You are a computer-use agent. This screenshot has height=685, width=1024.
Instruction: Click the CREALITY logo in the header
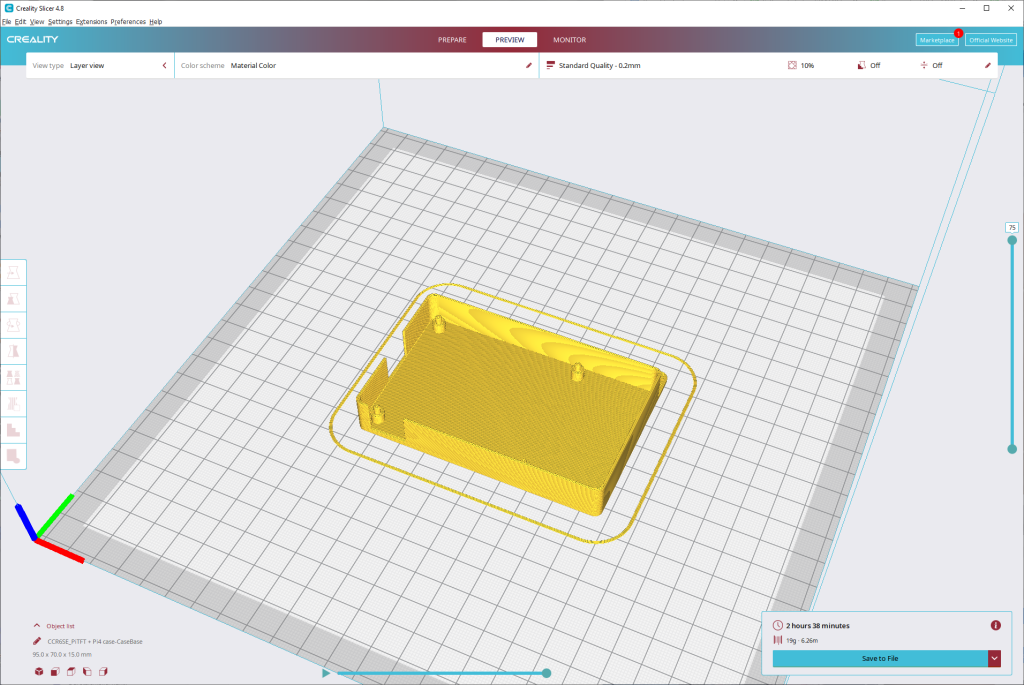pyautogui.click(x=33, y=39)
